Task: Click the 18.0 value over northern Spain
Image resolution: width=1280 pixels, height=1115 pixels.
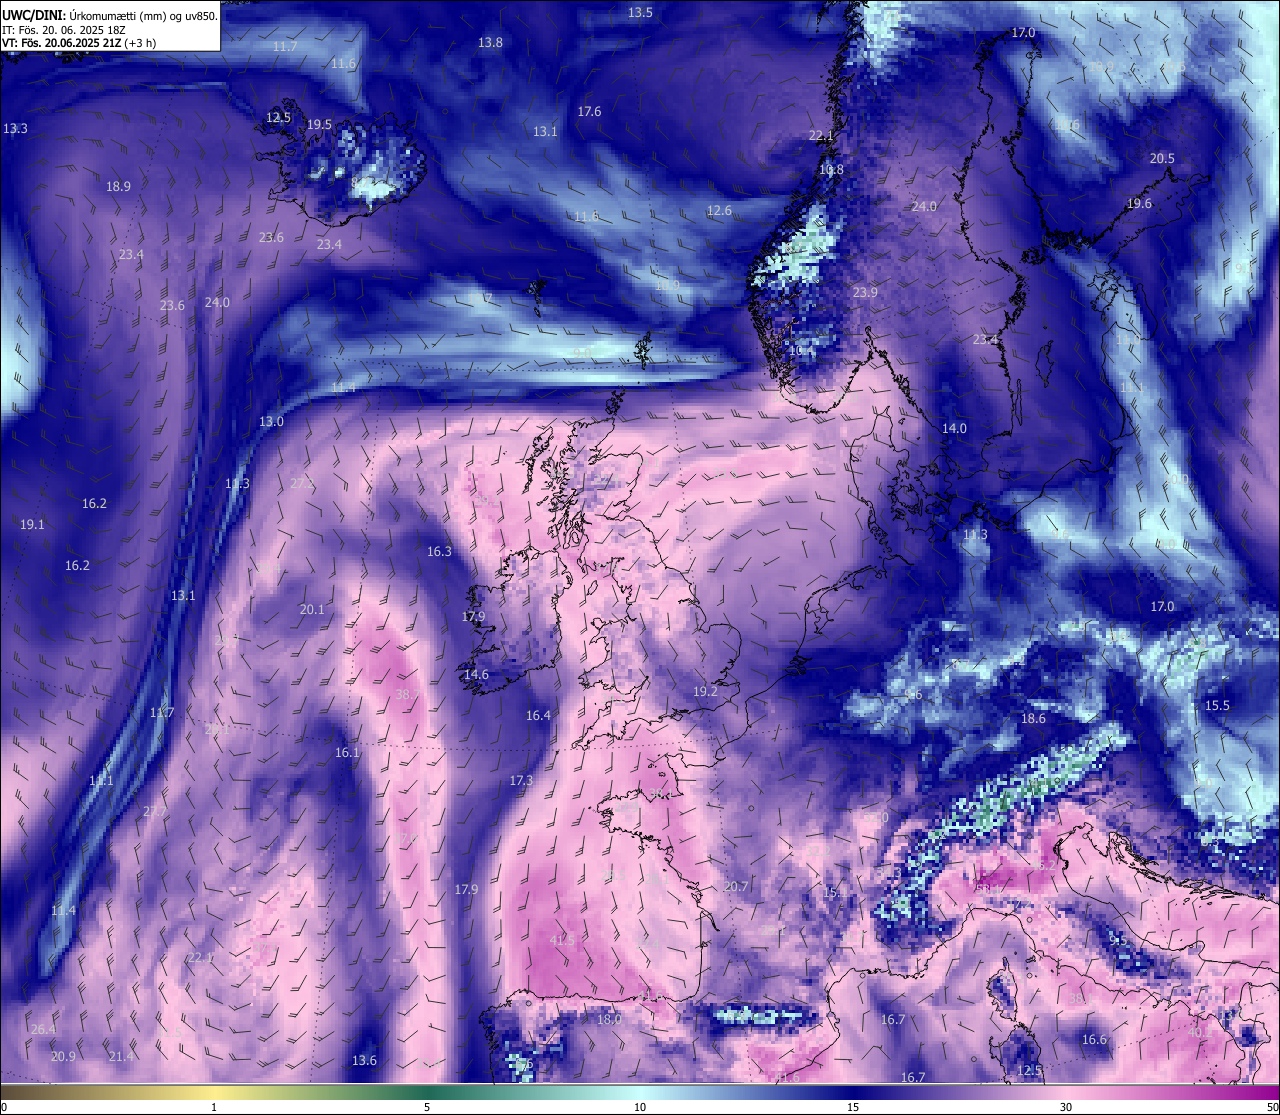Action: 609,1020
